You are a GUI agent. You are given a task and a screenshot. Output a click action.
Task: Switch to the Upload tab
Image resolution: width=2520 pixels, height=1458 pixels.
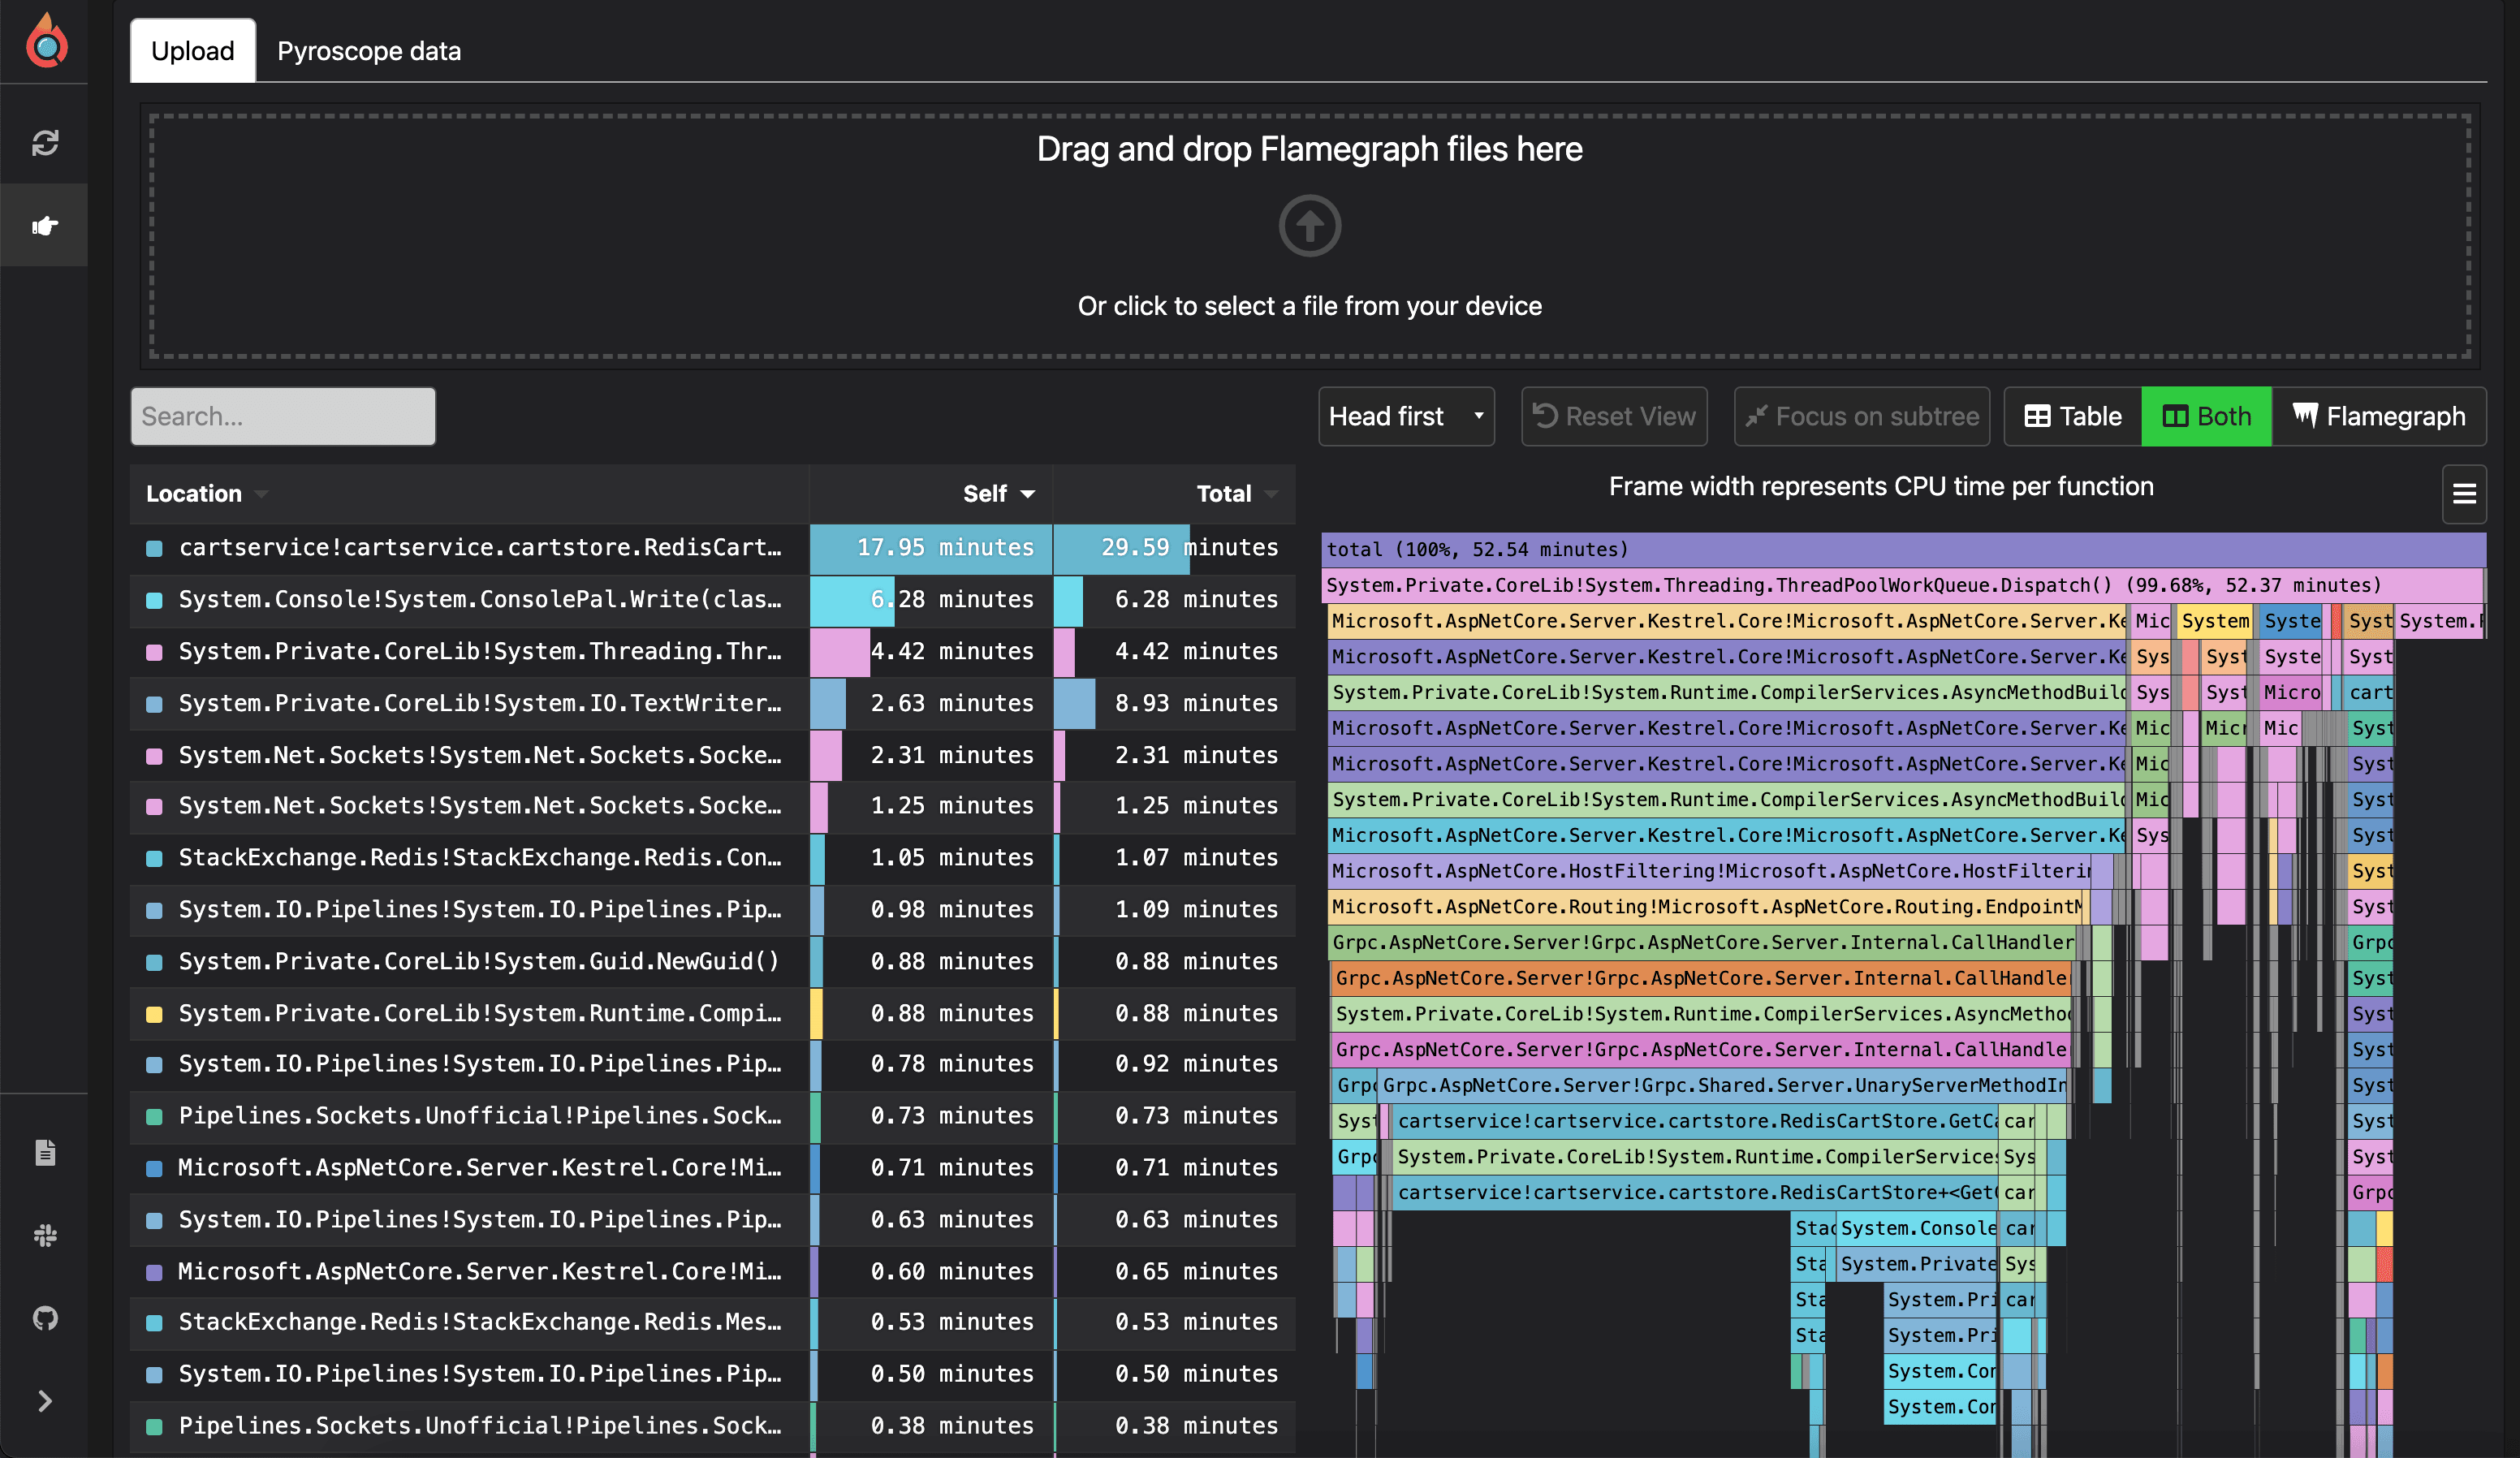[x=193, y=50]
